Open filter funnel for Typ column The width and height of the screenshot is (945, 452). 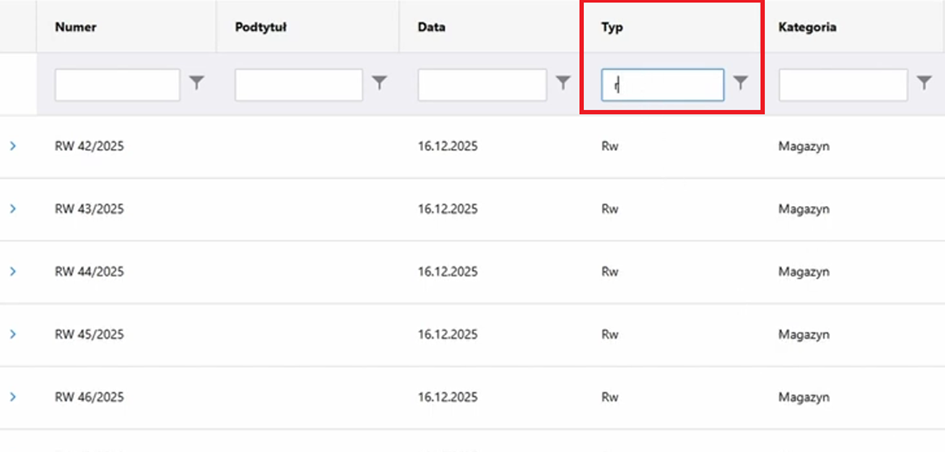click(x=740, y=84)
